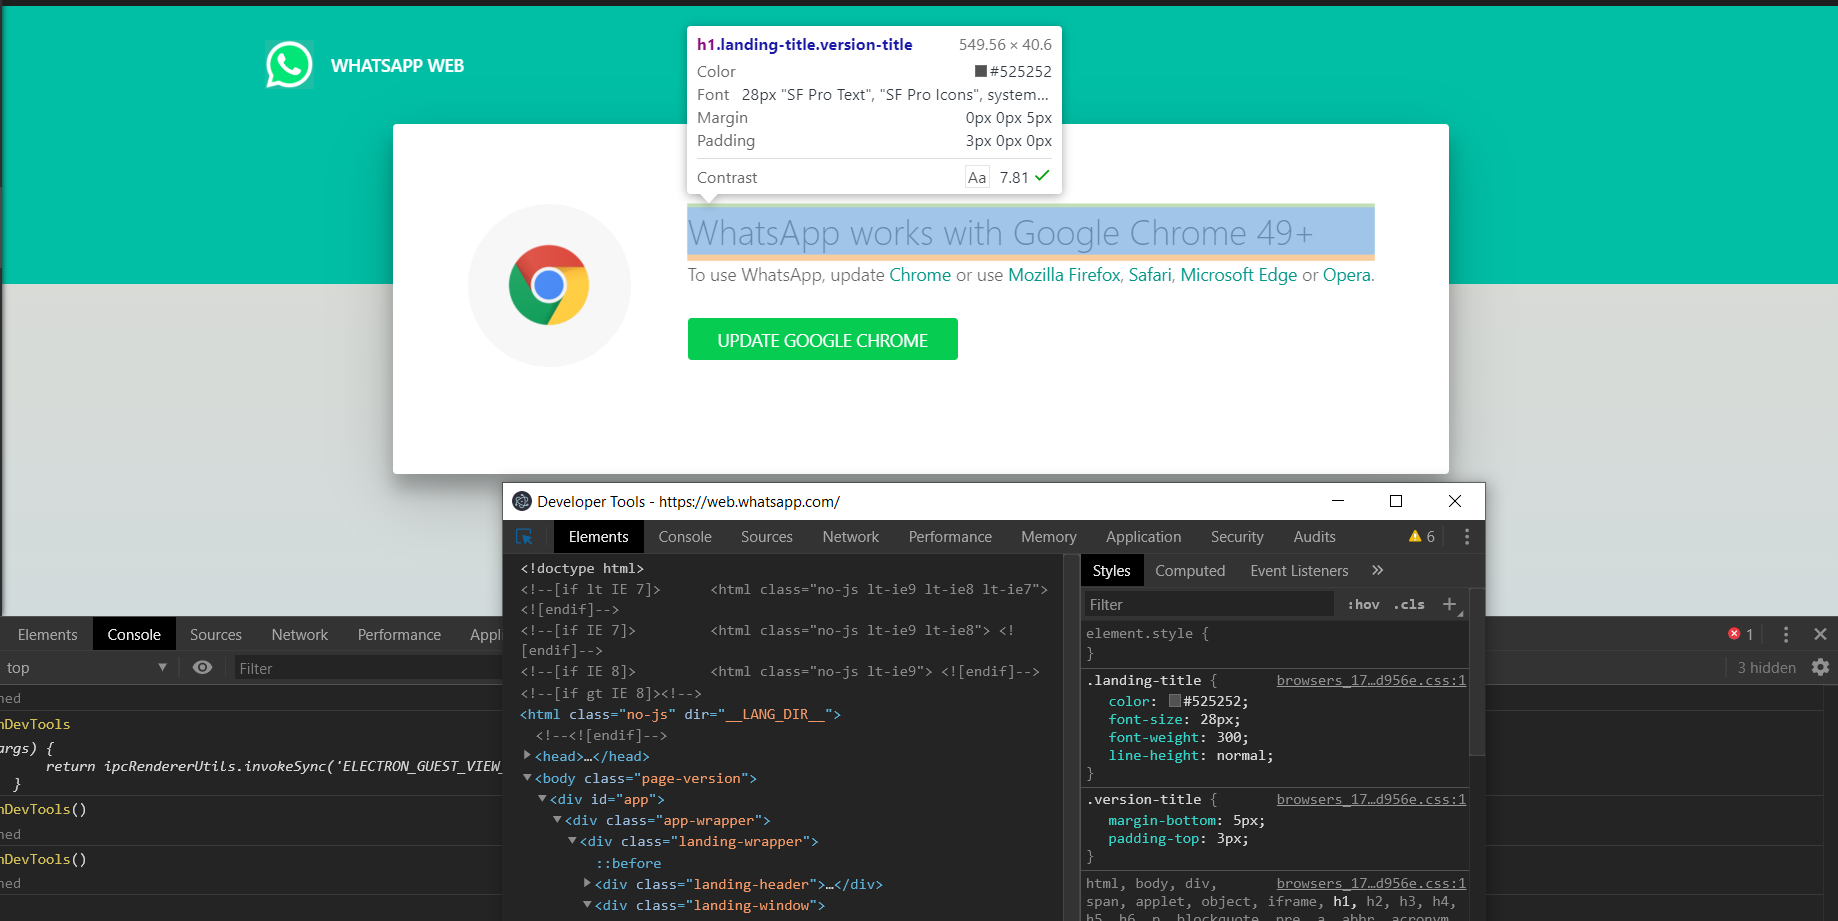Viewport: 1838px width, 921px height.
Task: Open the Safari link
Action: point(1150,275)
